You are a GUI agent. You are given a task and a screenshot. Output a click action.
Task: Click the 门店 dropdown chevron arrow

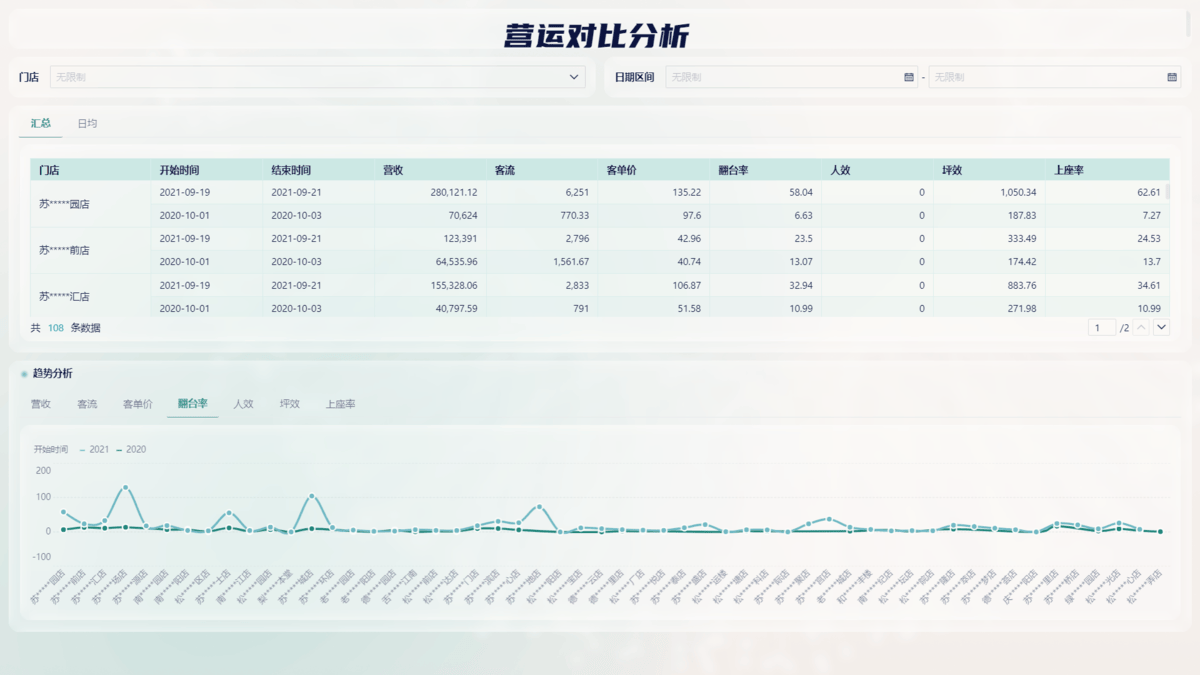point(574,77)
